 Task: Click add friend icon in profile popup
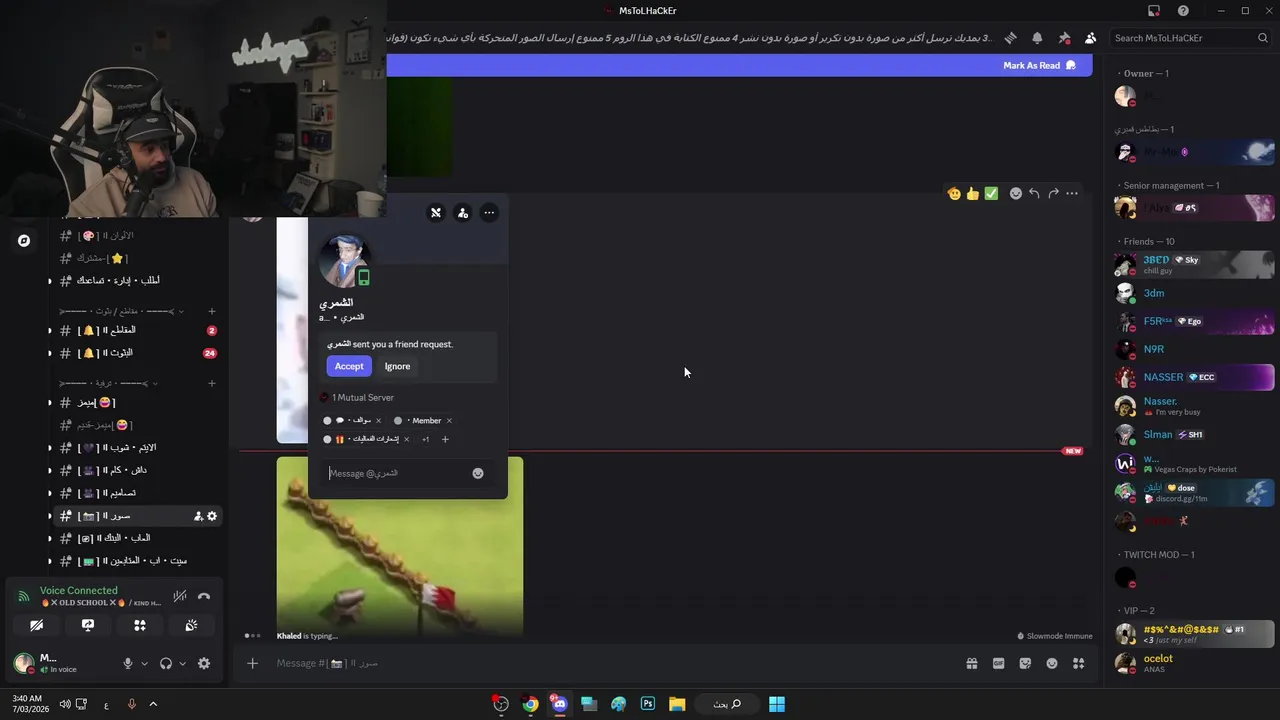462,212
